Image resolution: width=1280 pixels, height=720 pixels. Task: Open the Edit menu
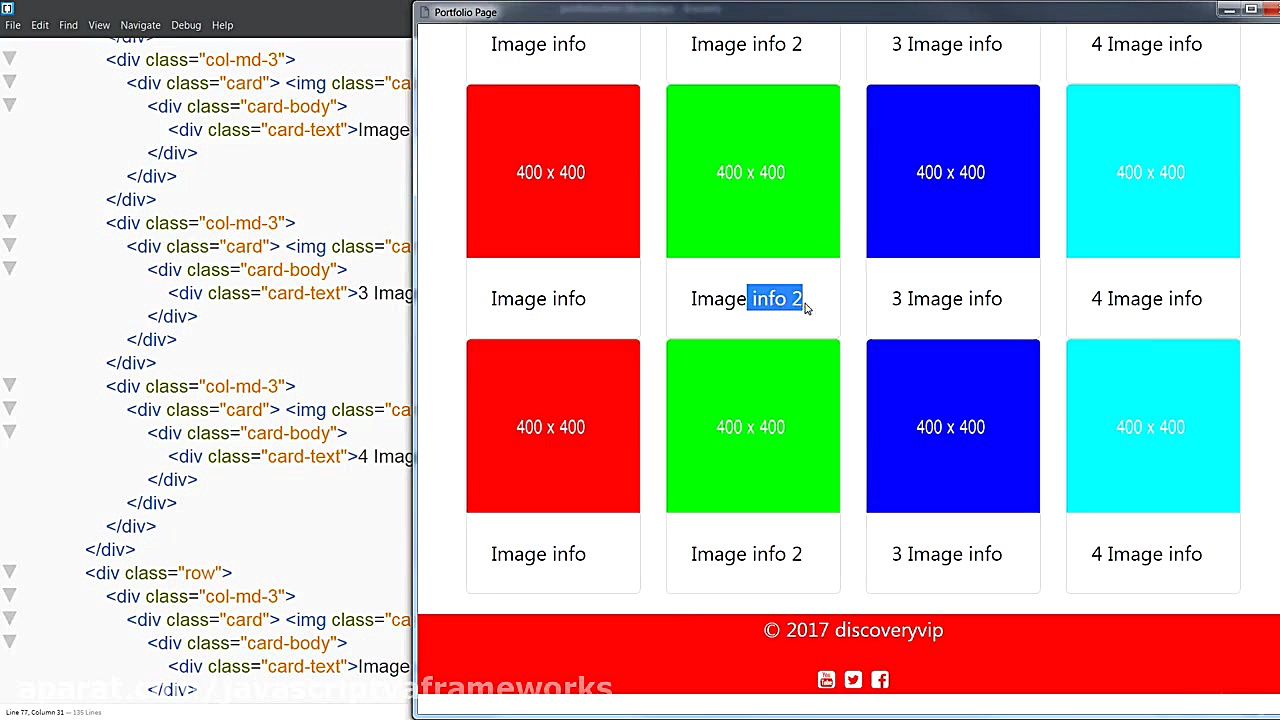click(x=39, y=25)
